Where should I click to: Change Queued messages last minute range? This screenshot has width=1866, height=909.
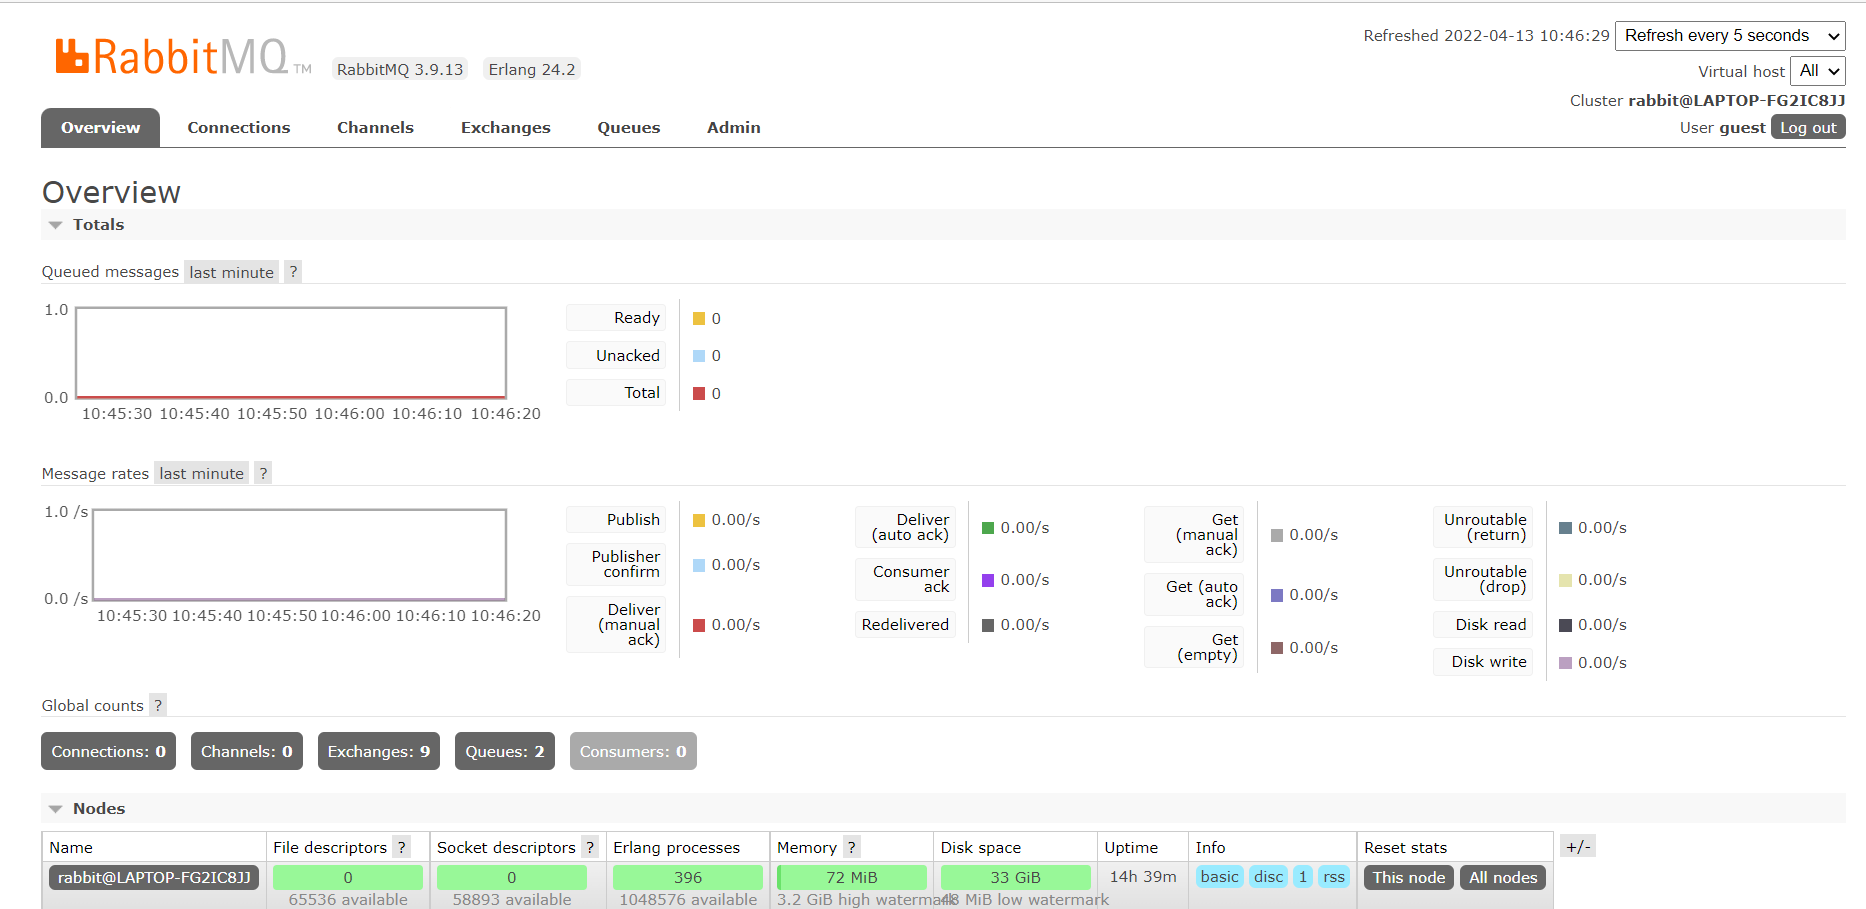coord(231,272)
